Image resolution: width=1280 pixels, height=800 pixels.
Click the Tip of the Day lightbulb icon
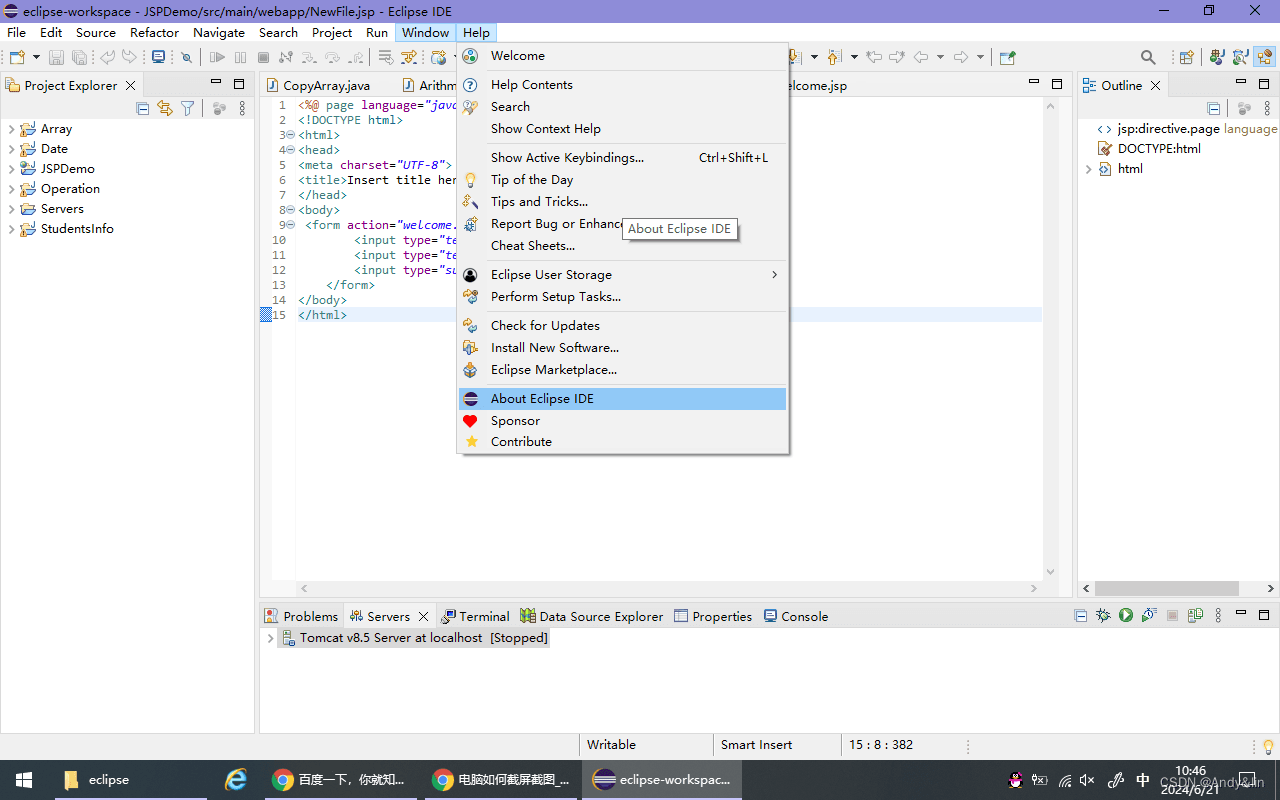[470, 180]
